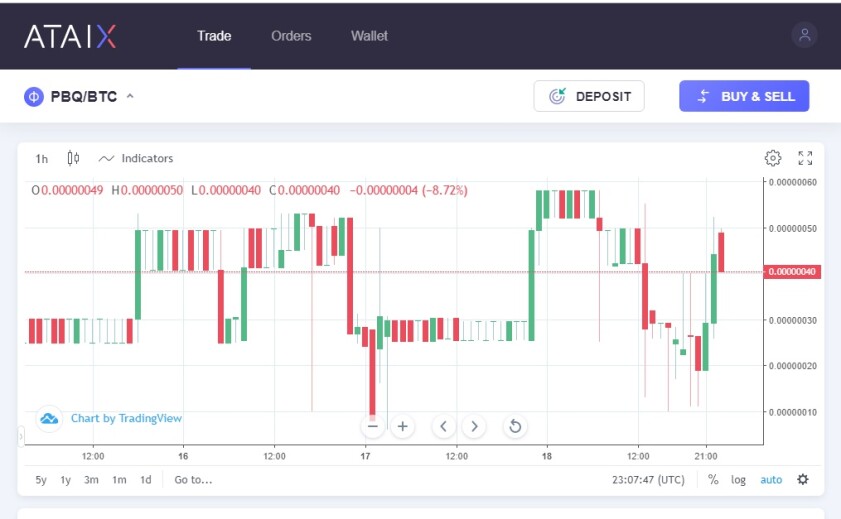Click the date label 17 on time axis
841x519 pixels.
point(365,456)
